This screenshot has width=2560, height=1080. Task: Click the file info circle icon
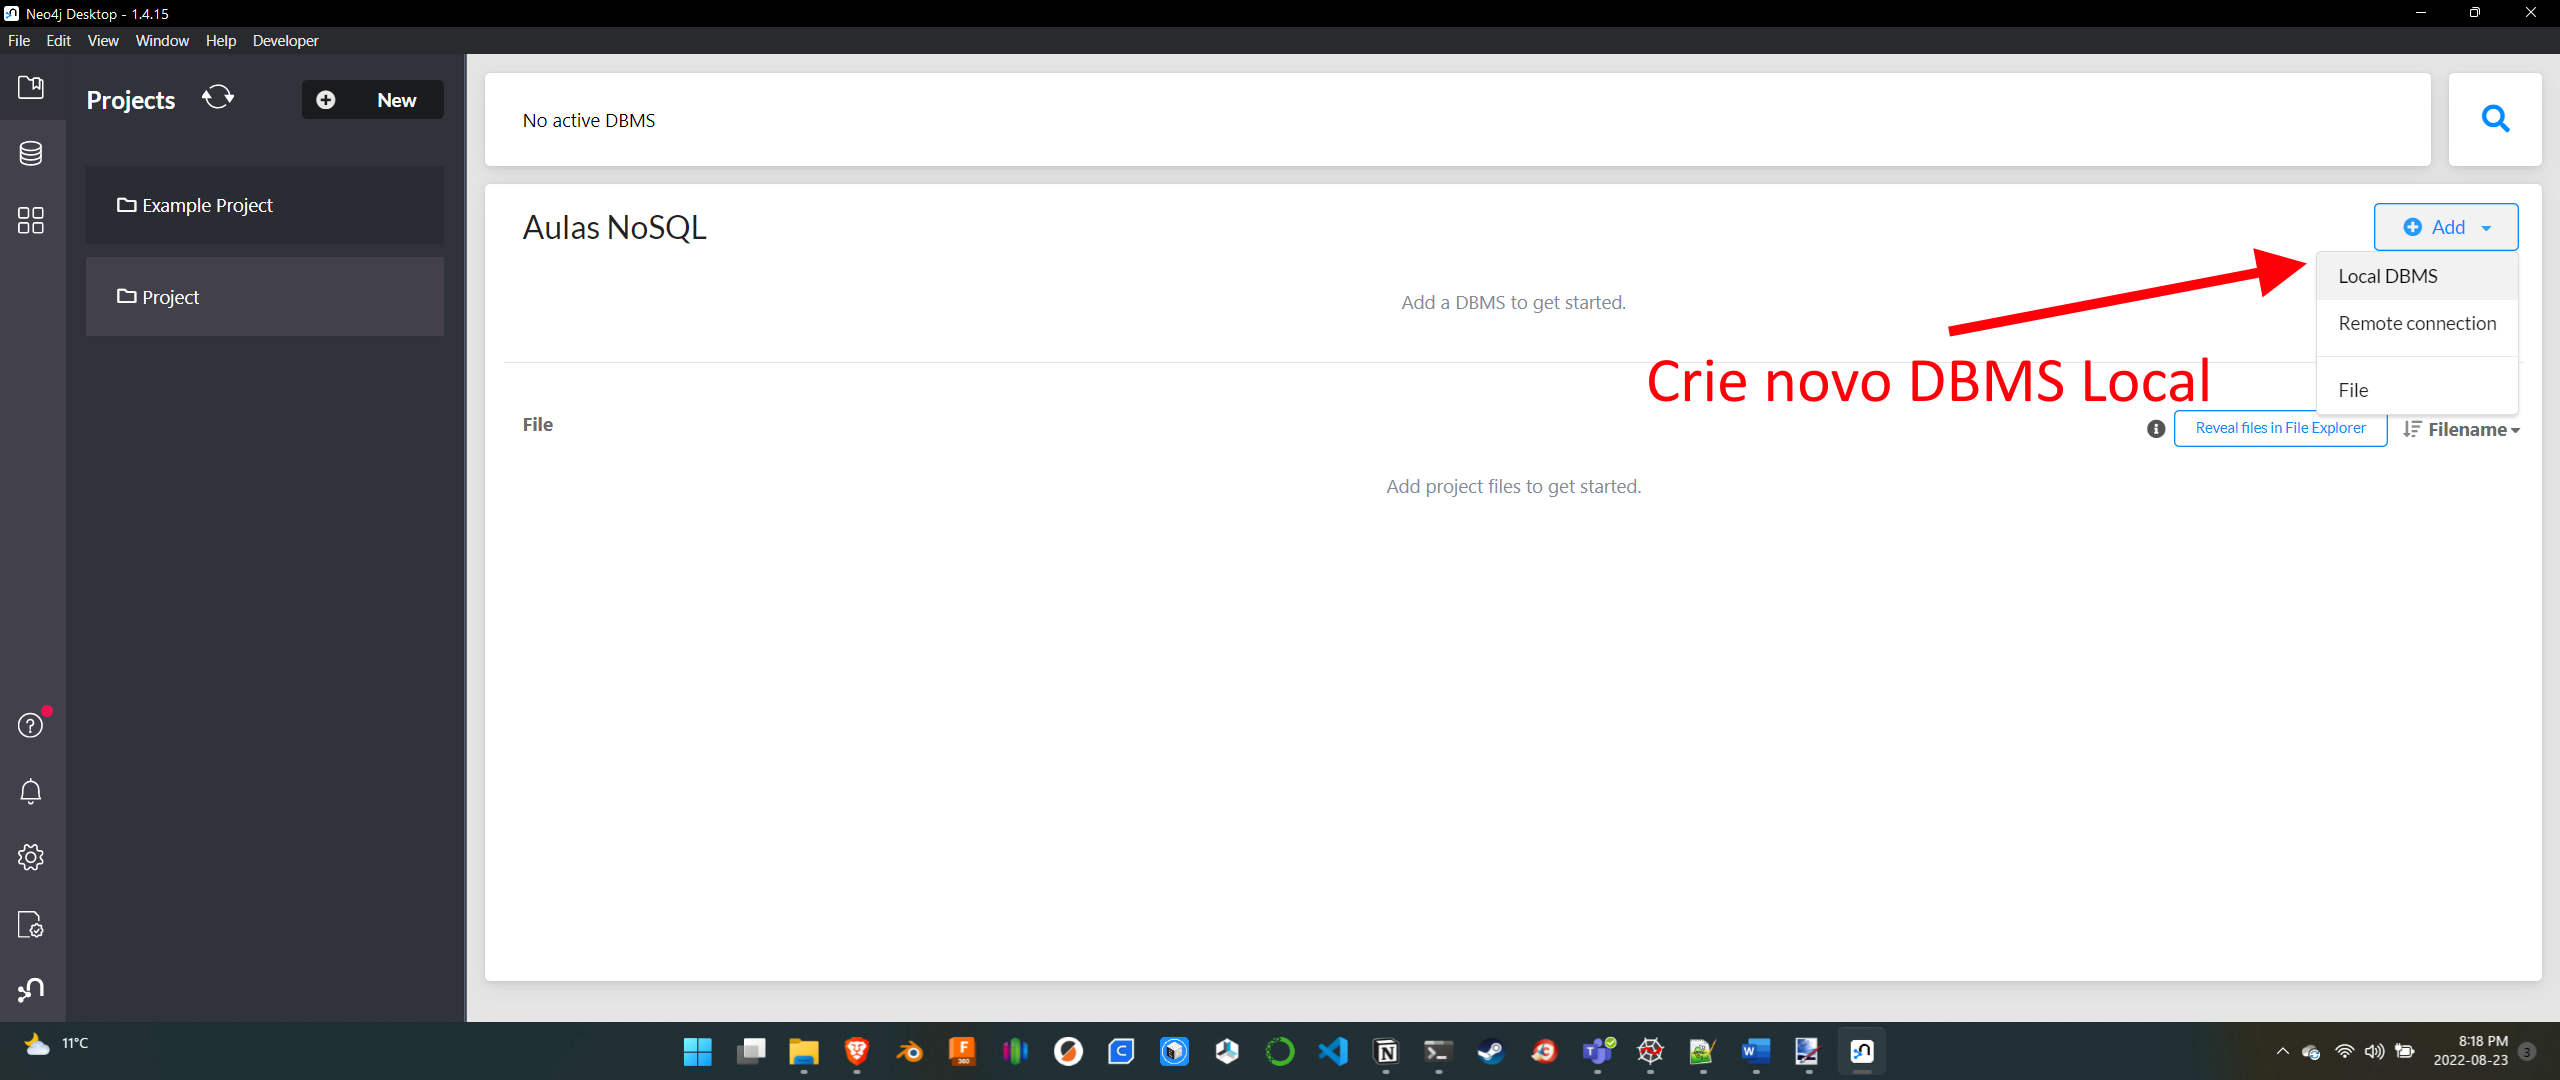(x=2156, y=429)
